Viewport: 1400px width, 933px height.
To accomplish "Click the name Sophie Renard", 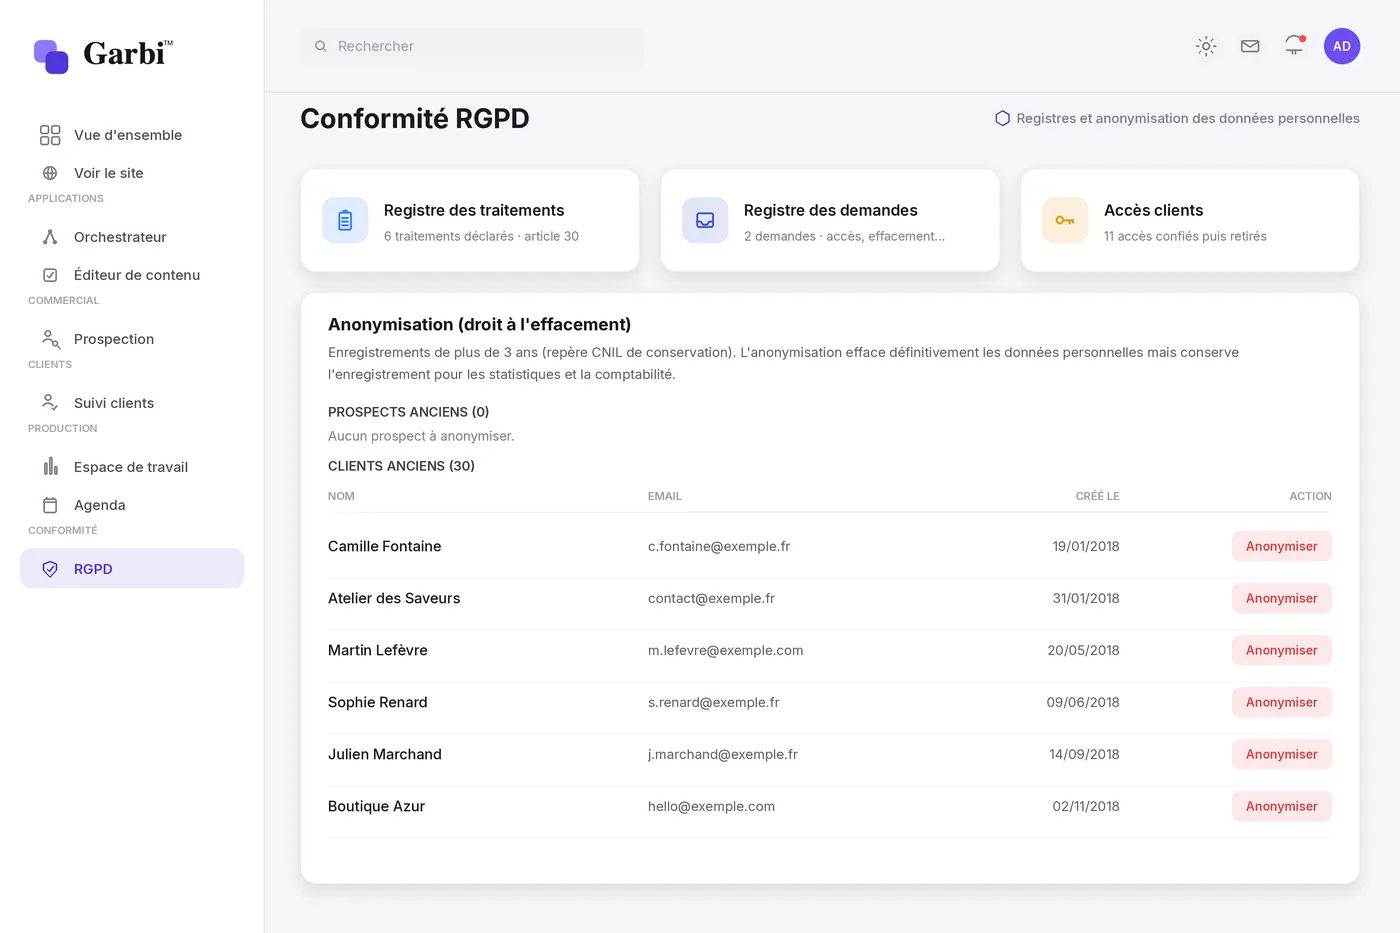I will pos(378,702).
